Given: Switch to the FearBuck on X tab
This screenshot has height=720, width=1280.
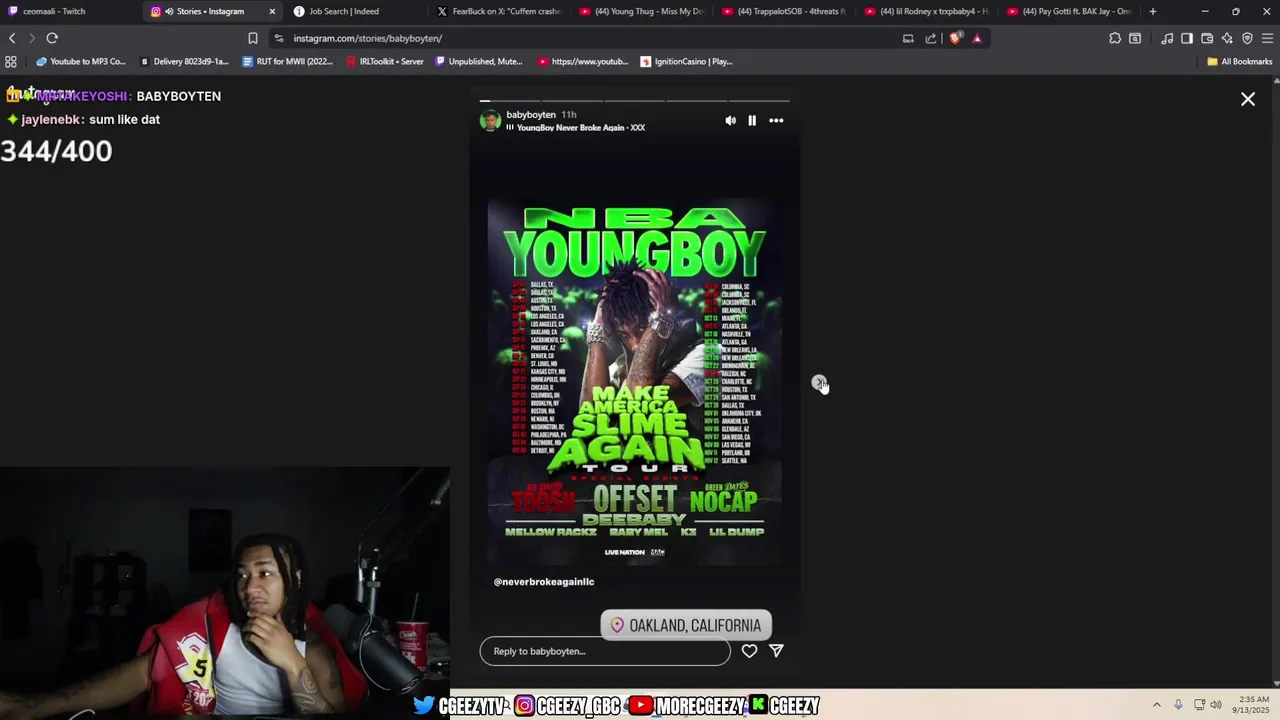Looking at the screenshot, I should tap(500, 11).
